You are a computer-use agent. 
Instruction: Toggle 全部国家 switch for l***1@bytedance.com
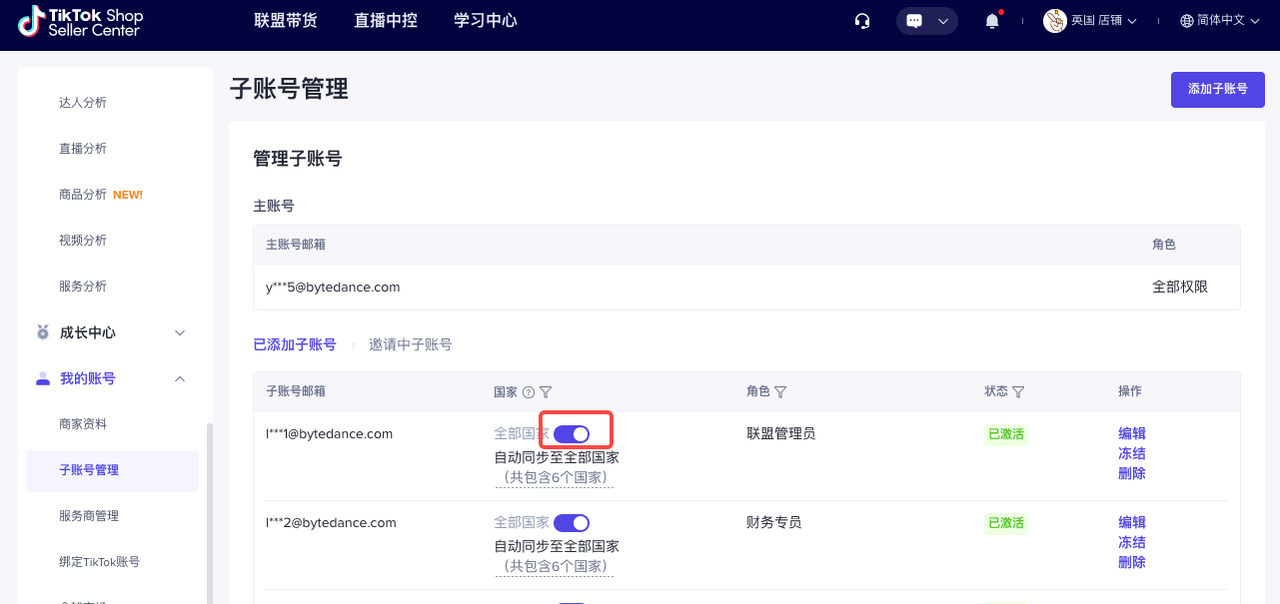point(571,434)
